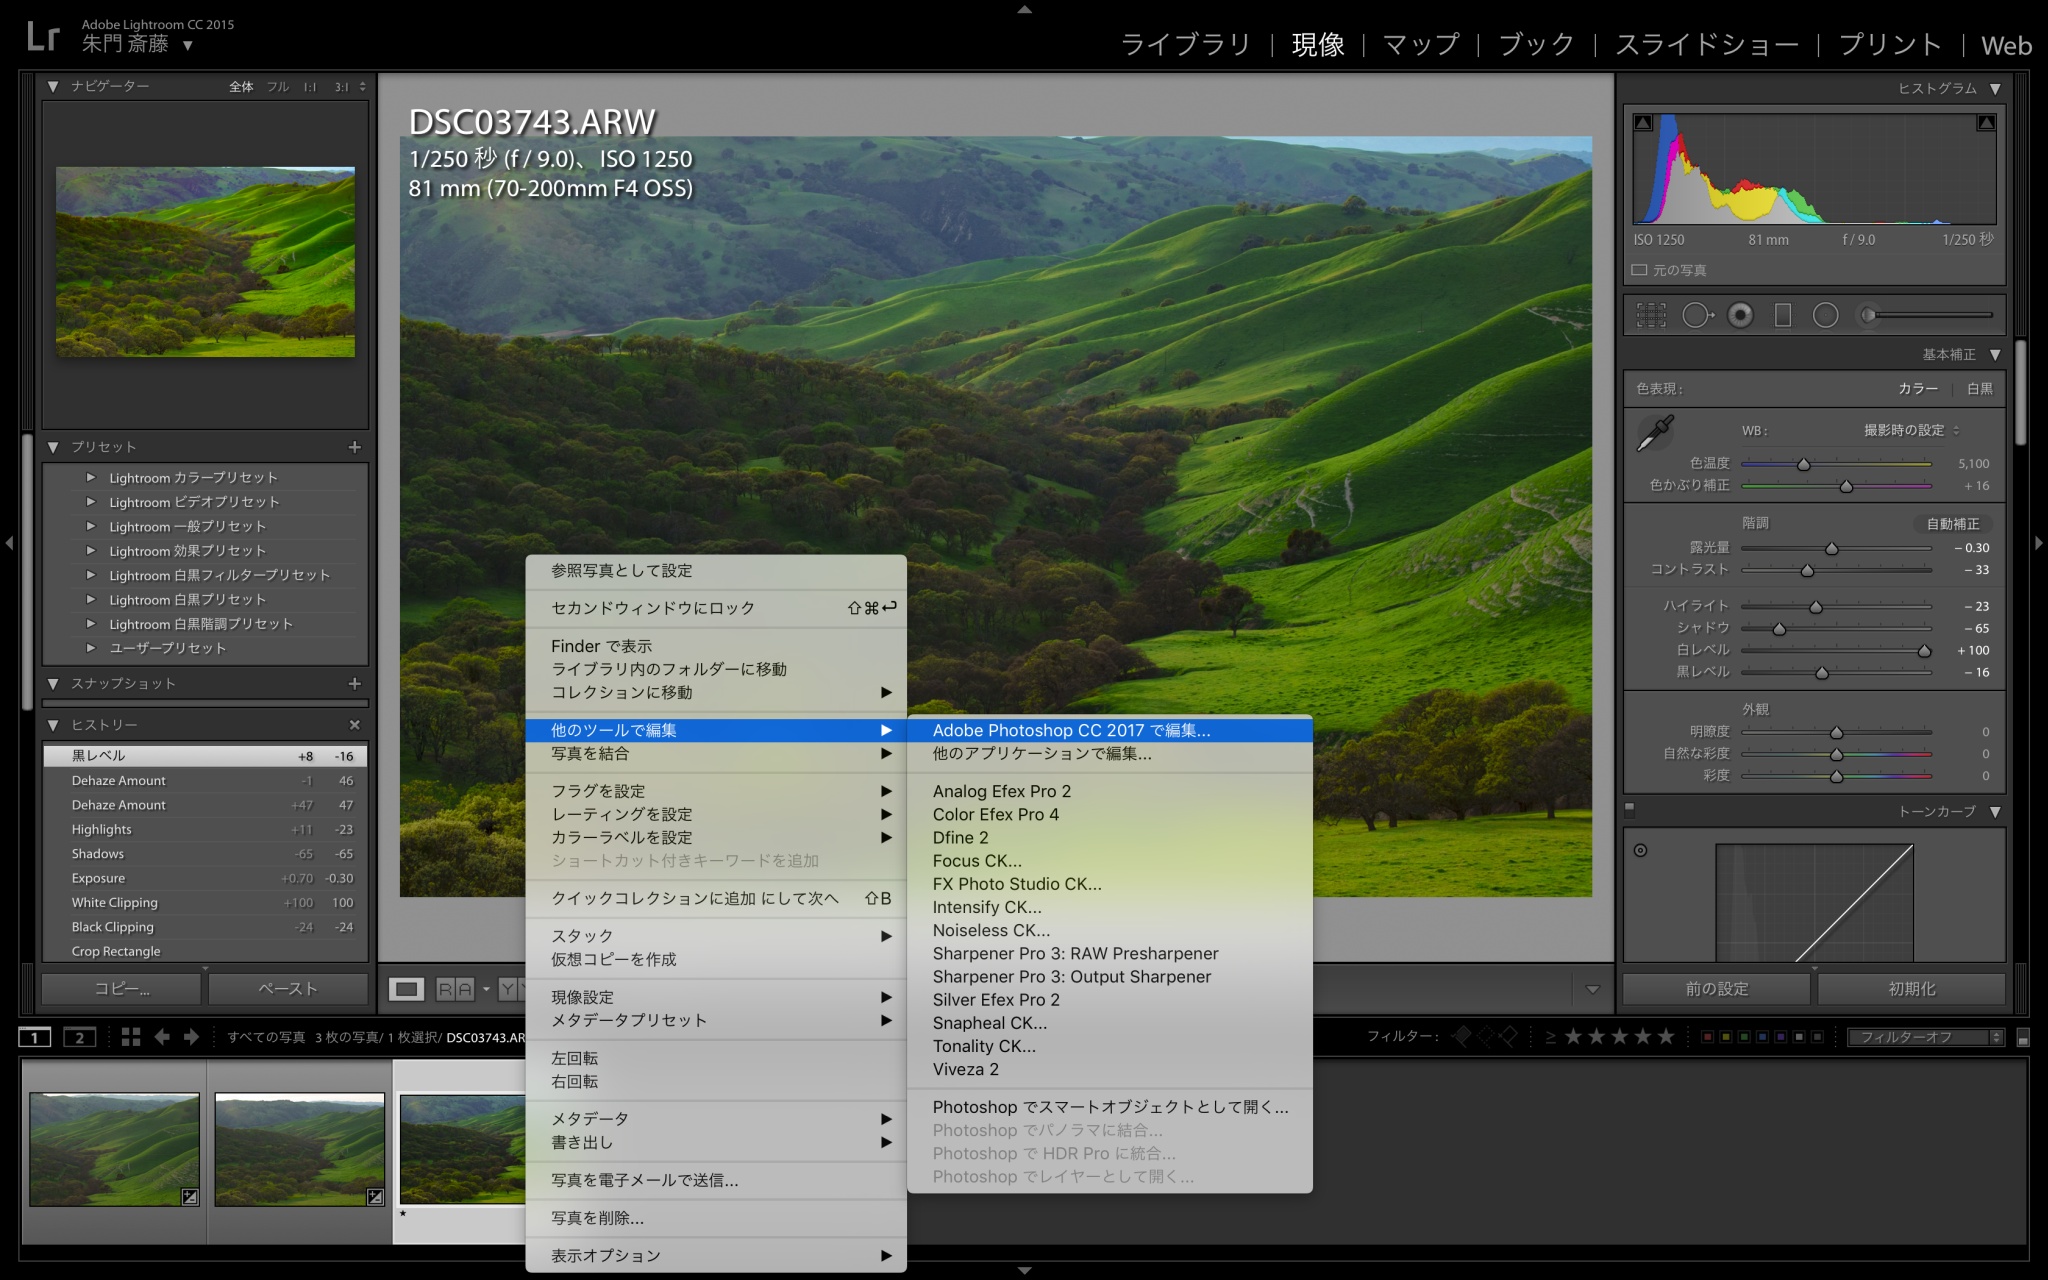Adjust the 明瞭度 clarity slider
Viewport: 2048px width, 1280px height.
pyautogui.click(x=1836, y=732)
